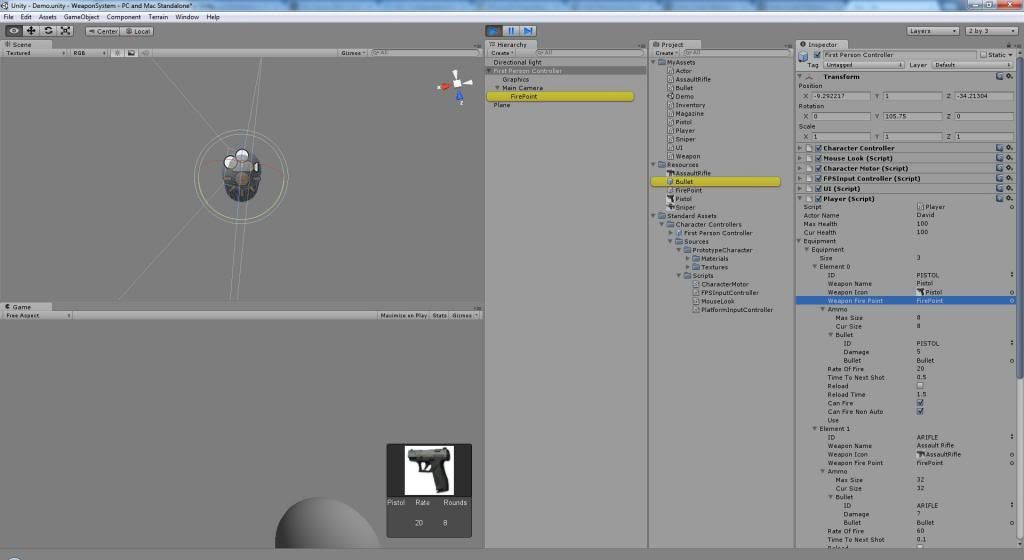Activate the Hand (view) tool
1024x560 pixels.
(x=14, y=31)
